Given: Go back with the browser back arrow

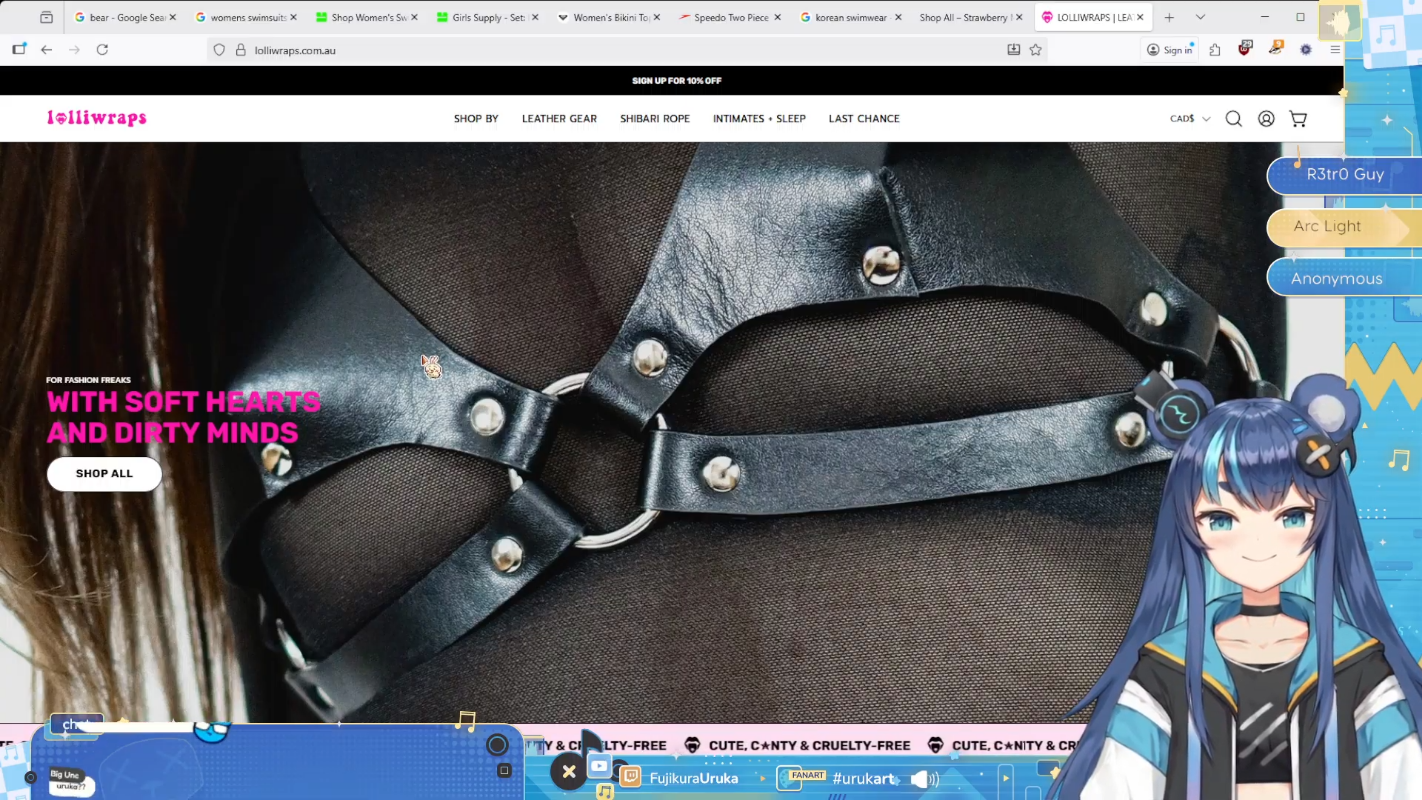Looking at the screenshot, I should (46, 49).
